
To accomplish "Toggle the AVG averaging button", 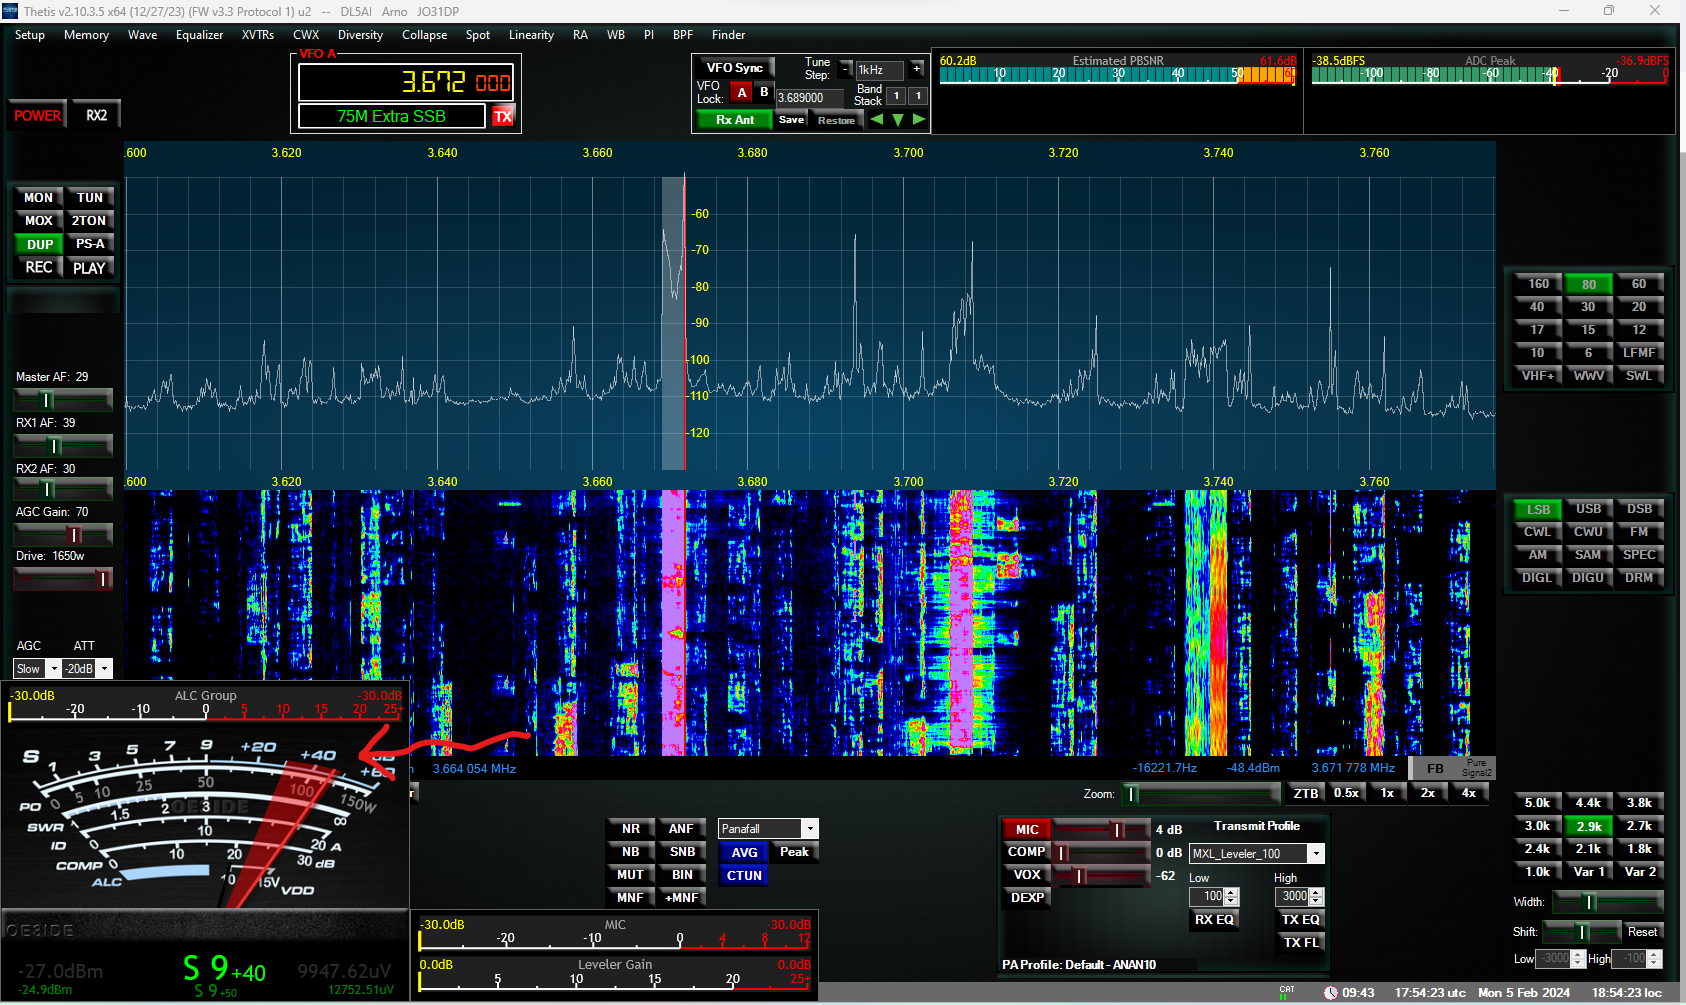I will coord(744,852).
